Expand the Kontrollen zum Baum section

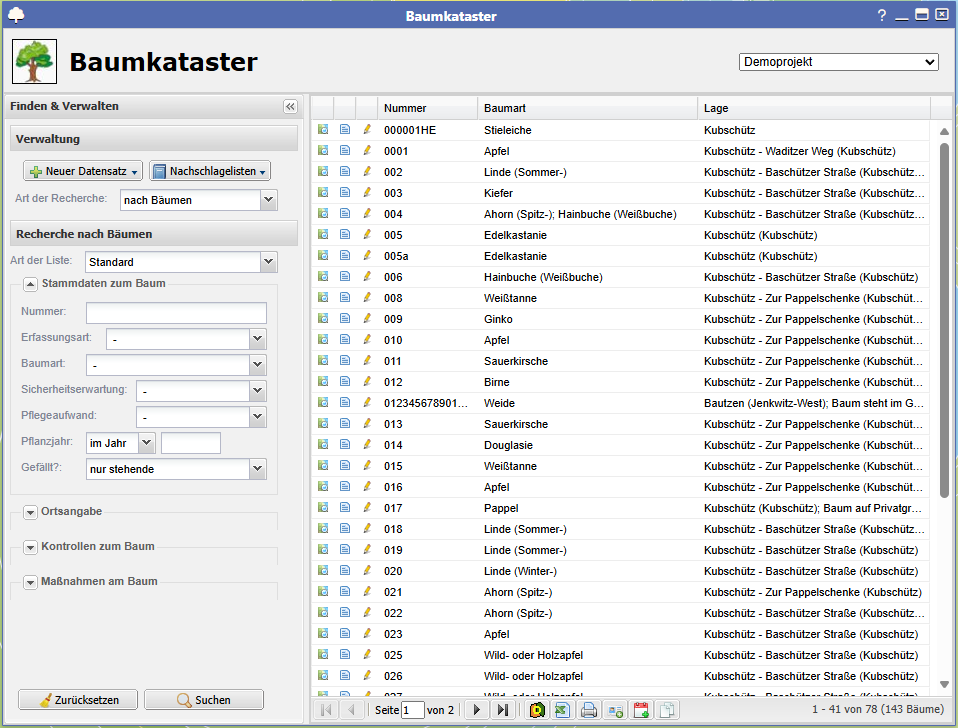coord(30,548)
